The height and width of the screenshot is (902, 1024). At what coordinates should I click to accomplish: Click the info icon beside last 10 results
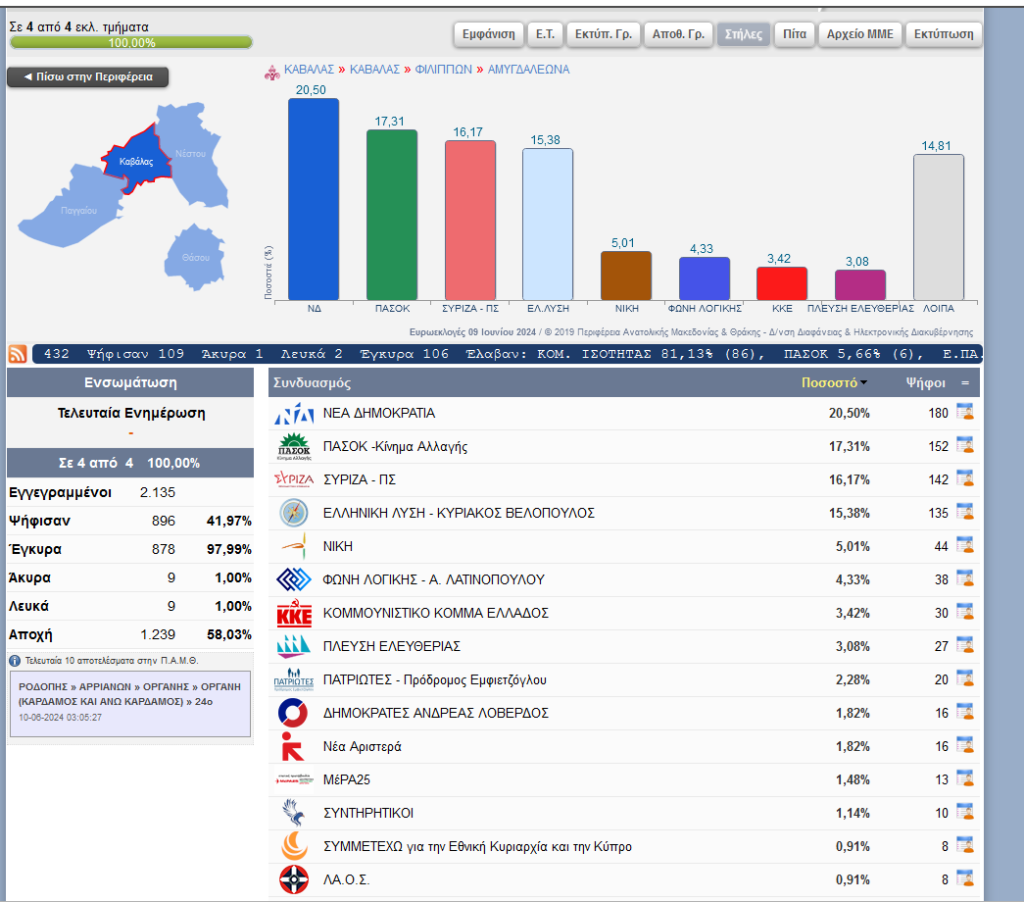point(15,661)
